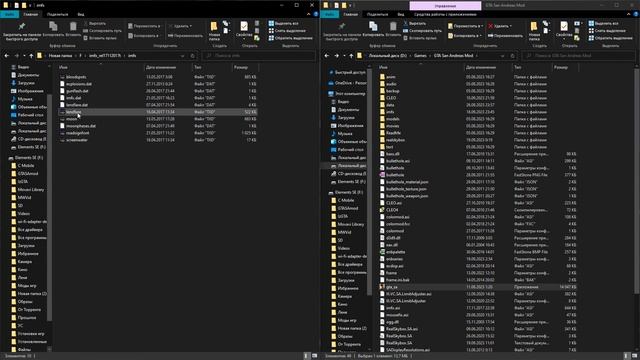Select moonphases.dat file in left window
640x360 pixels.
(x=80, y=126)
